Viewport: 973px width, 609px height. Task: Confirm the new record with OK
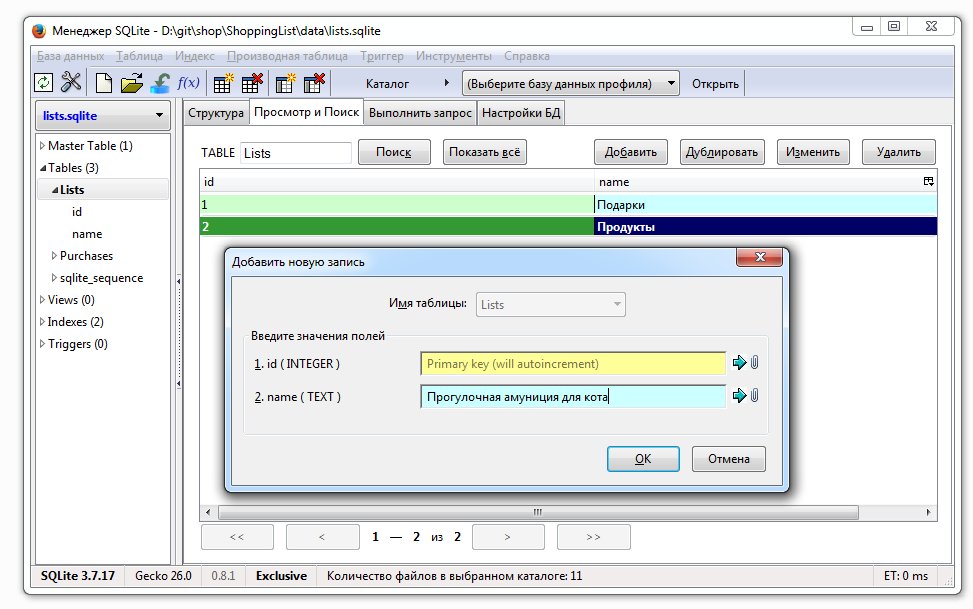pyautogui.click(x=643, y=459)
